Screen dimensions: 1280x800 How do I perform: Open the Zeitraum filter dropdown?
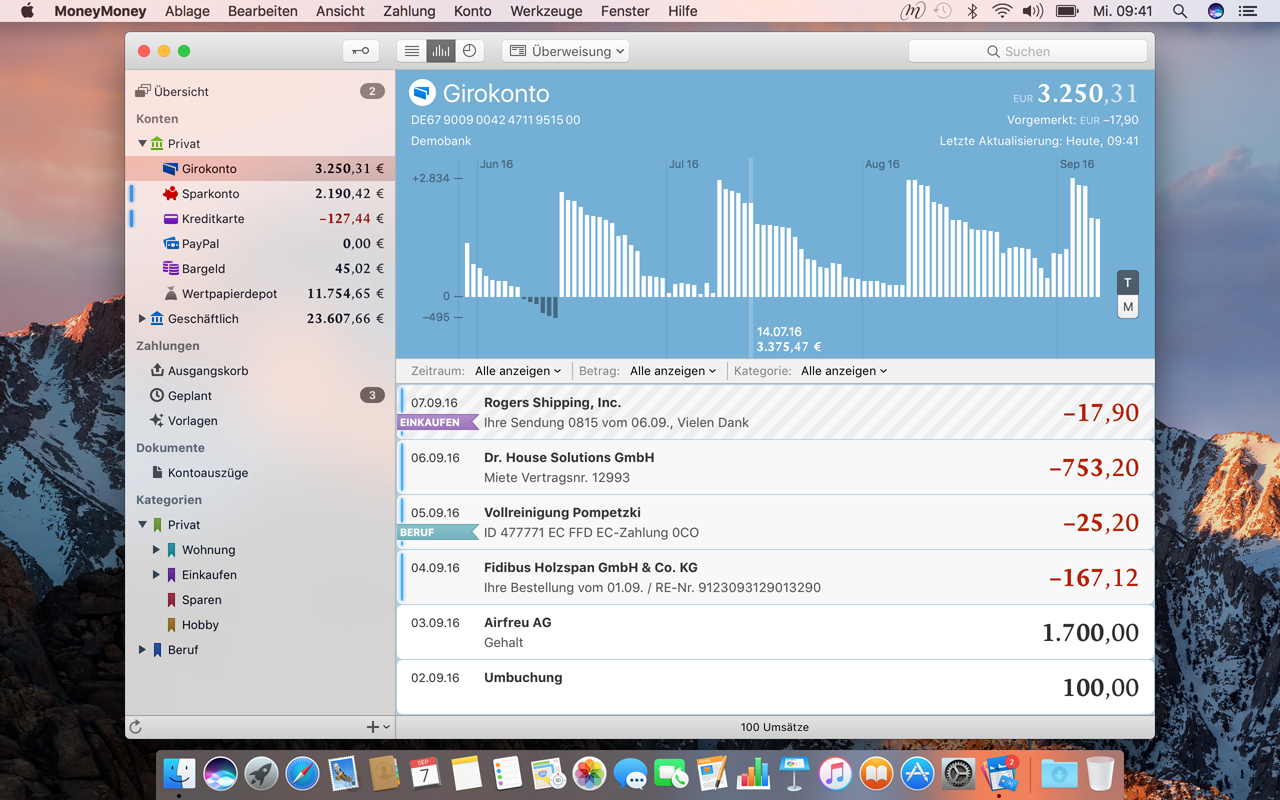pyautogui.click(x=518, y=371)
